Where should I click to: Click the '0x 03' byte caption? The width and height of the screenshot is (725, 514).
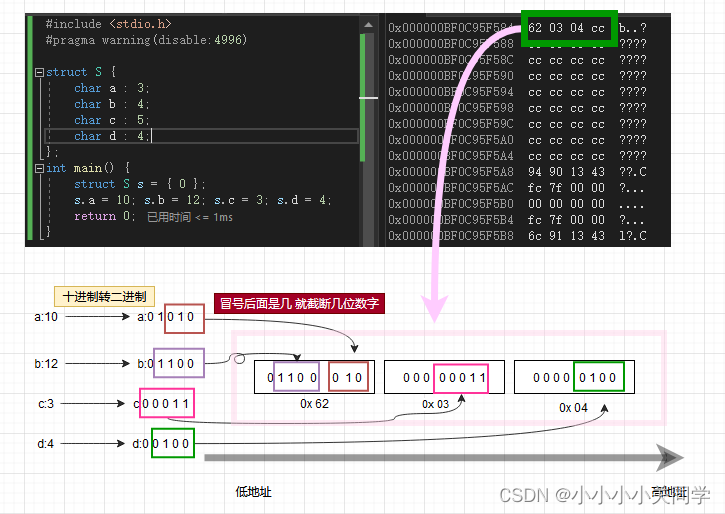(x=436, y=404)
